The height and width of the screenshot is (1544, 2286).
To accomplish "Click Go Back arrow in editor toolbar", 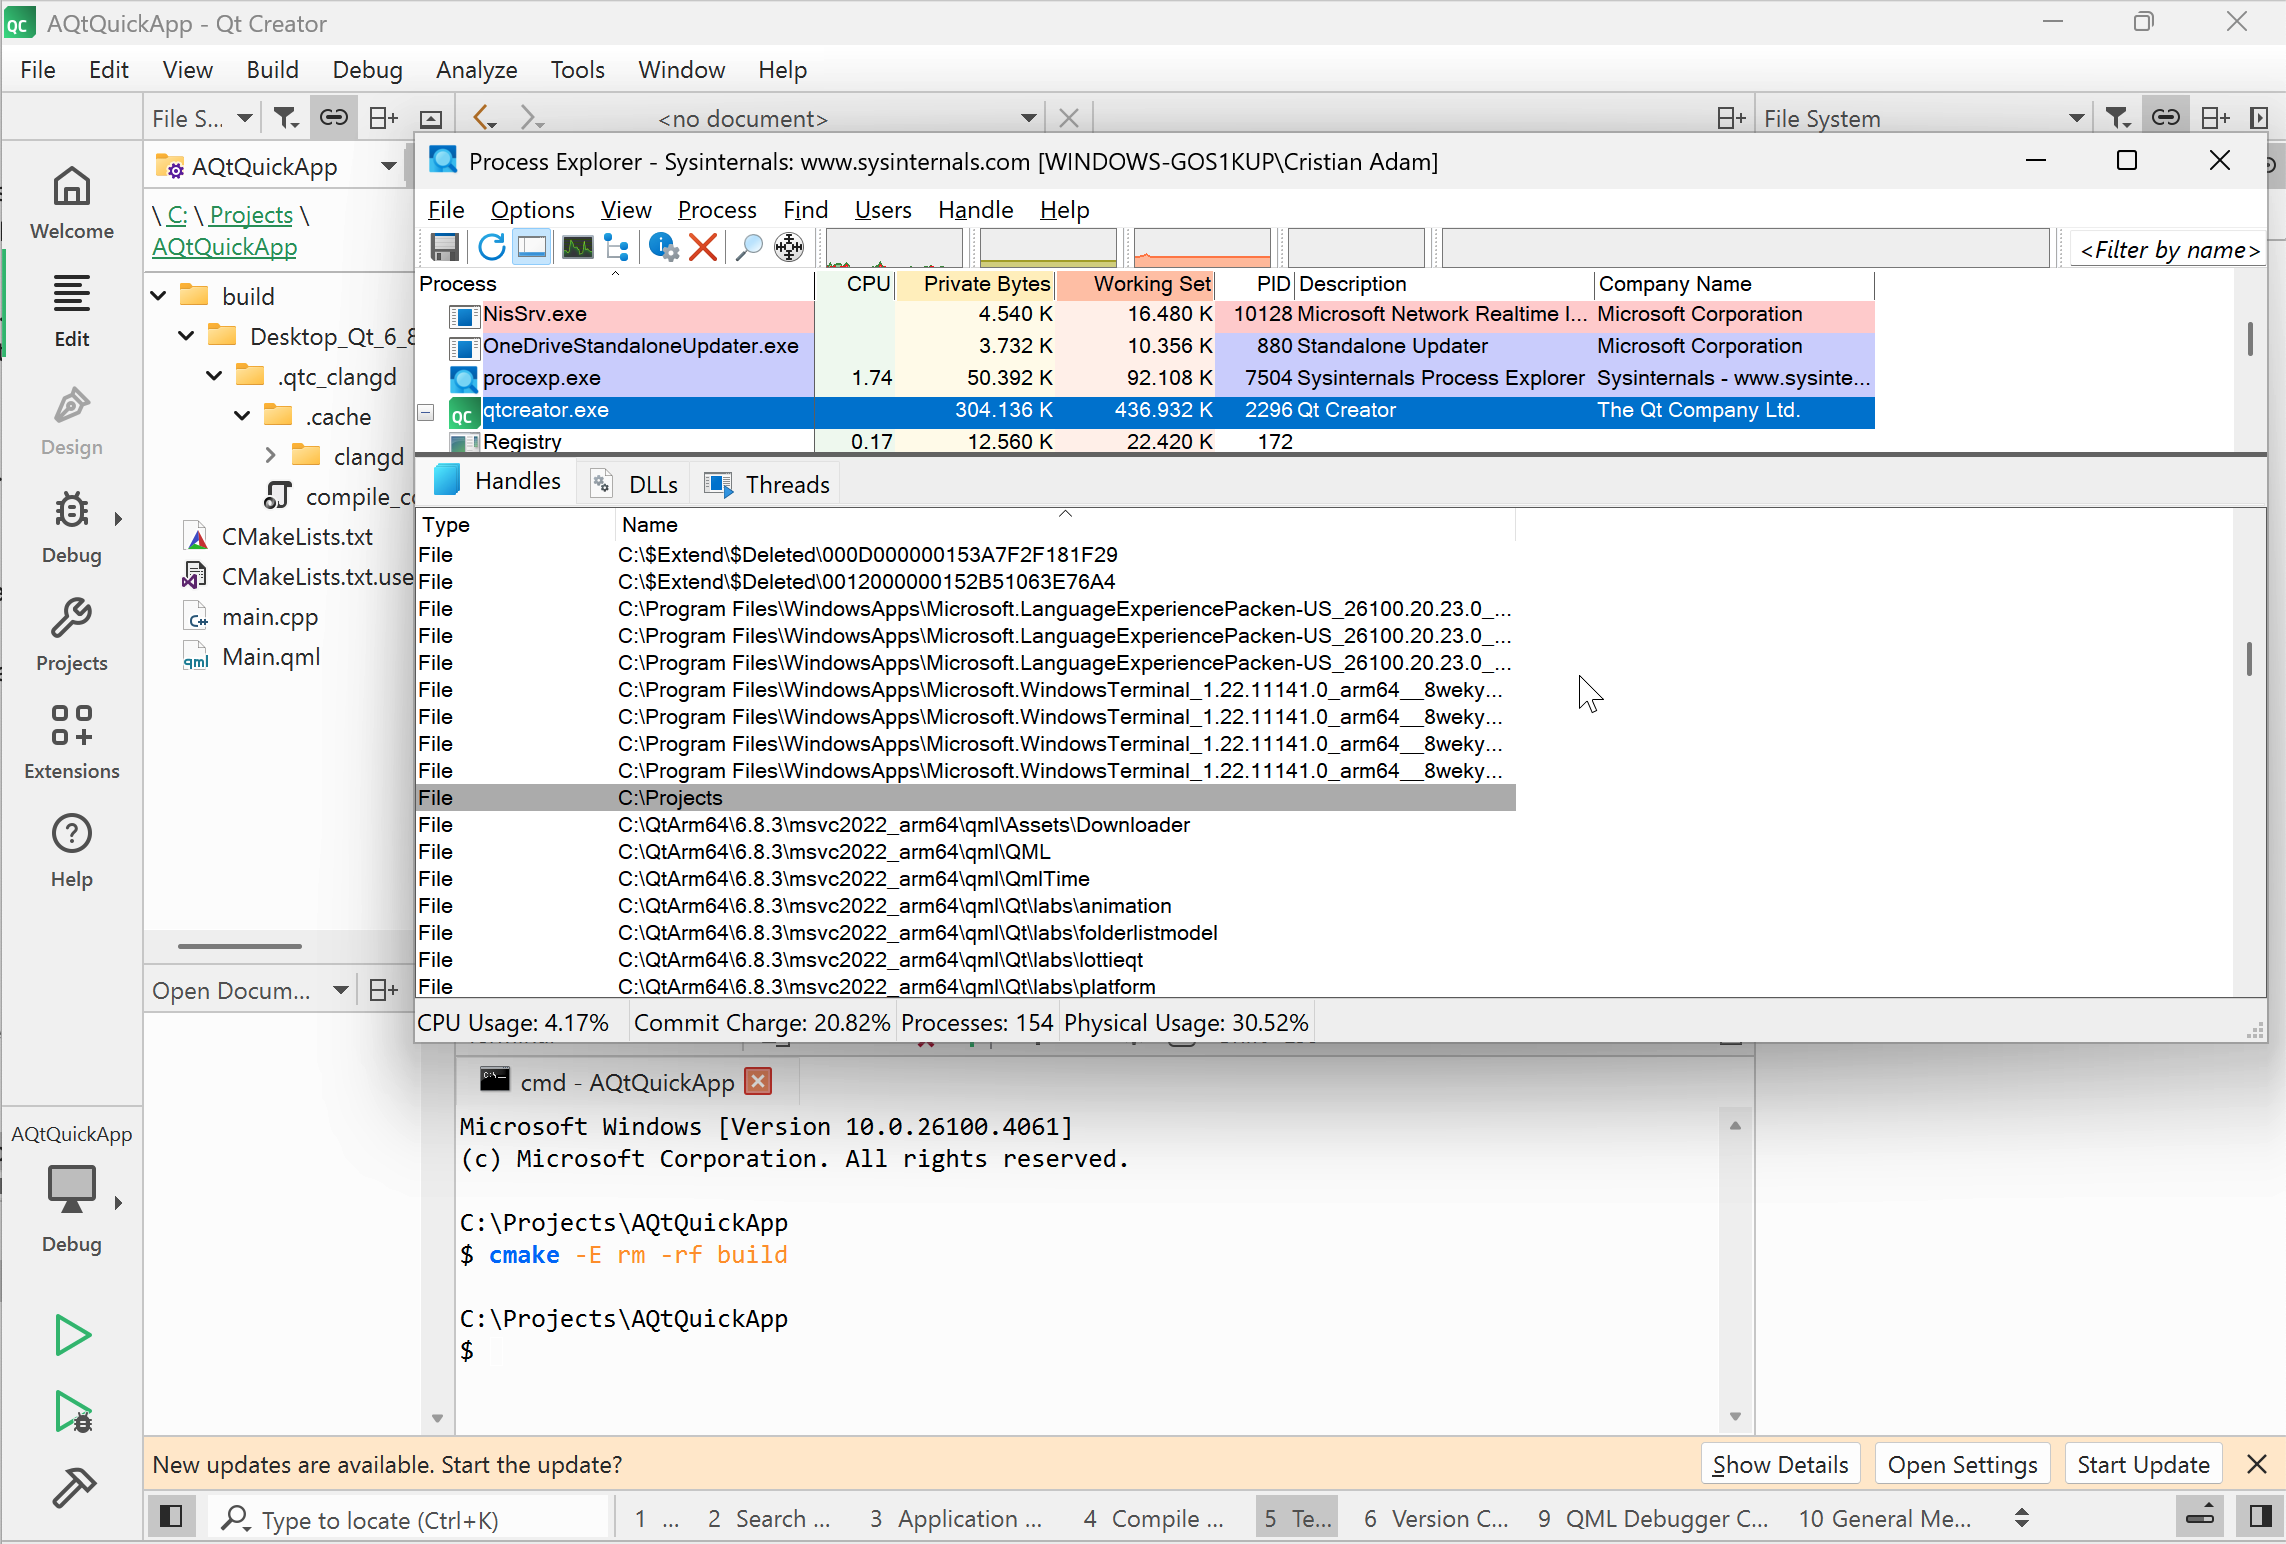I will pos(485,118).
